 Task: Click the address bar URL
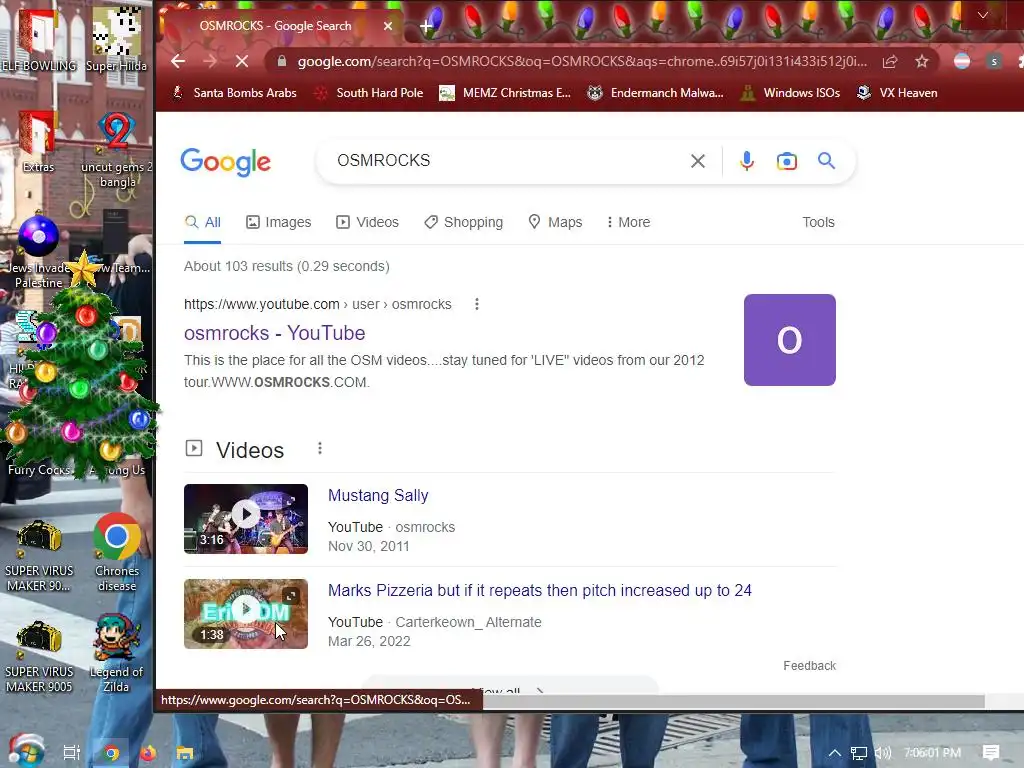click(582, 61)
